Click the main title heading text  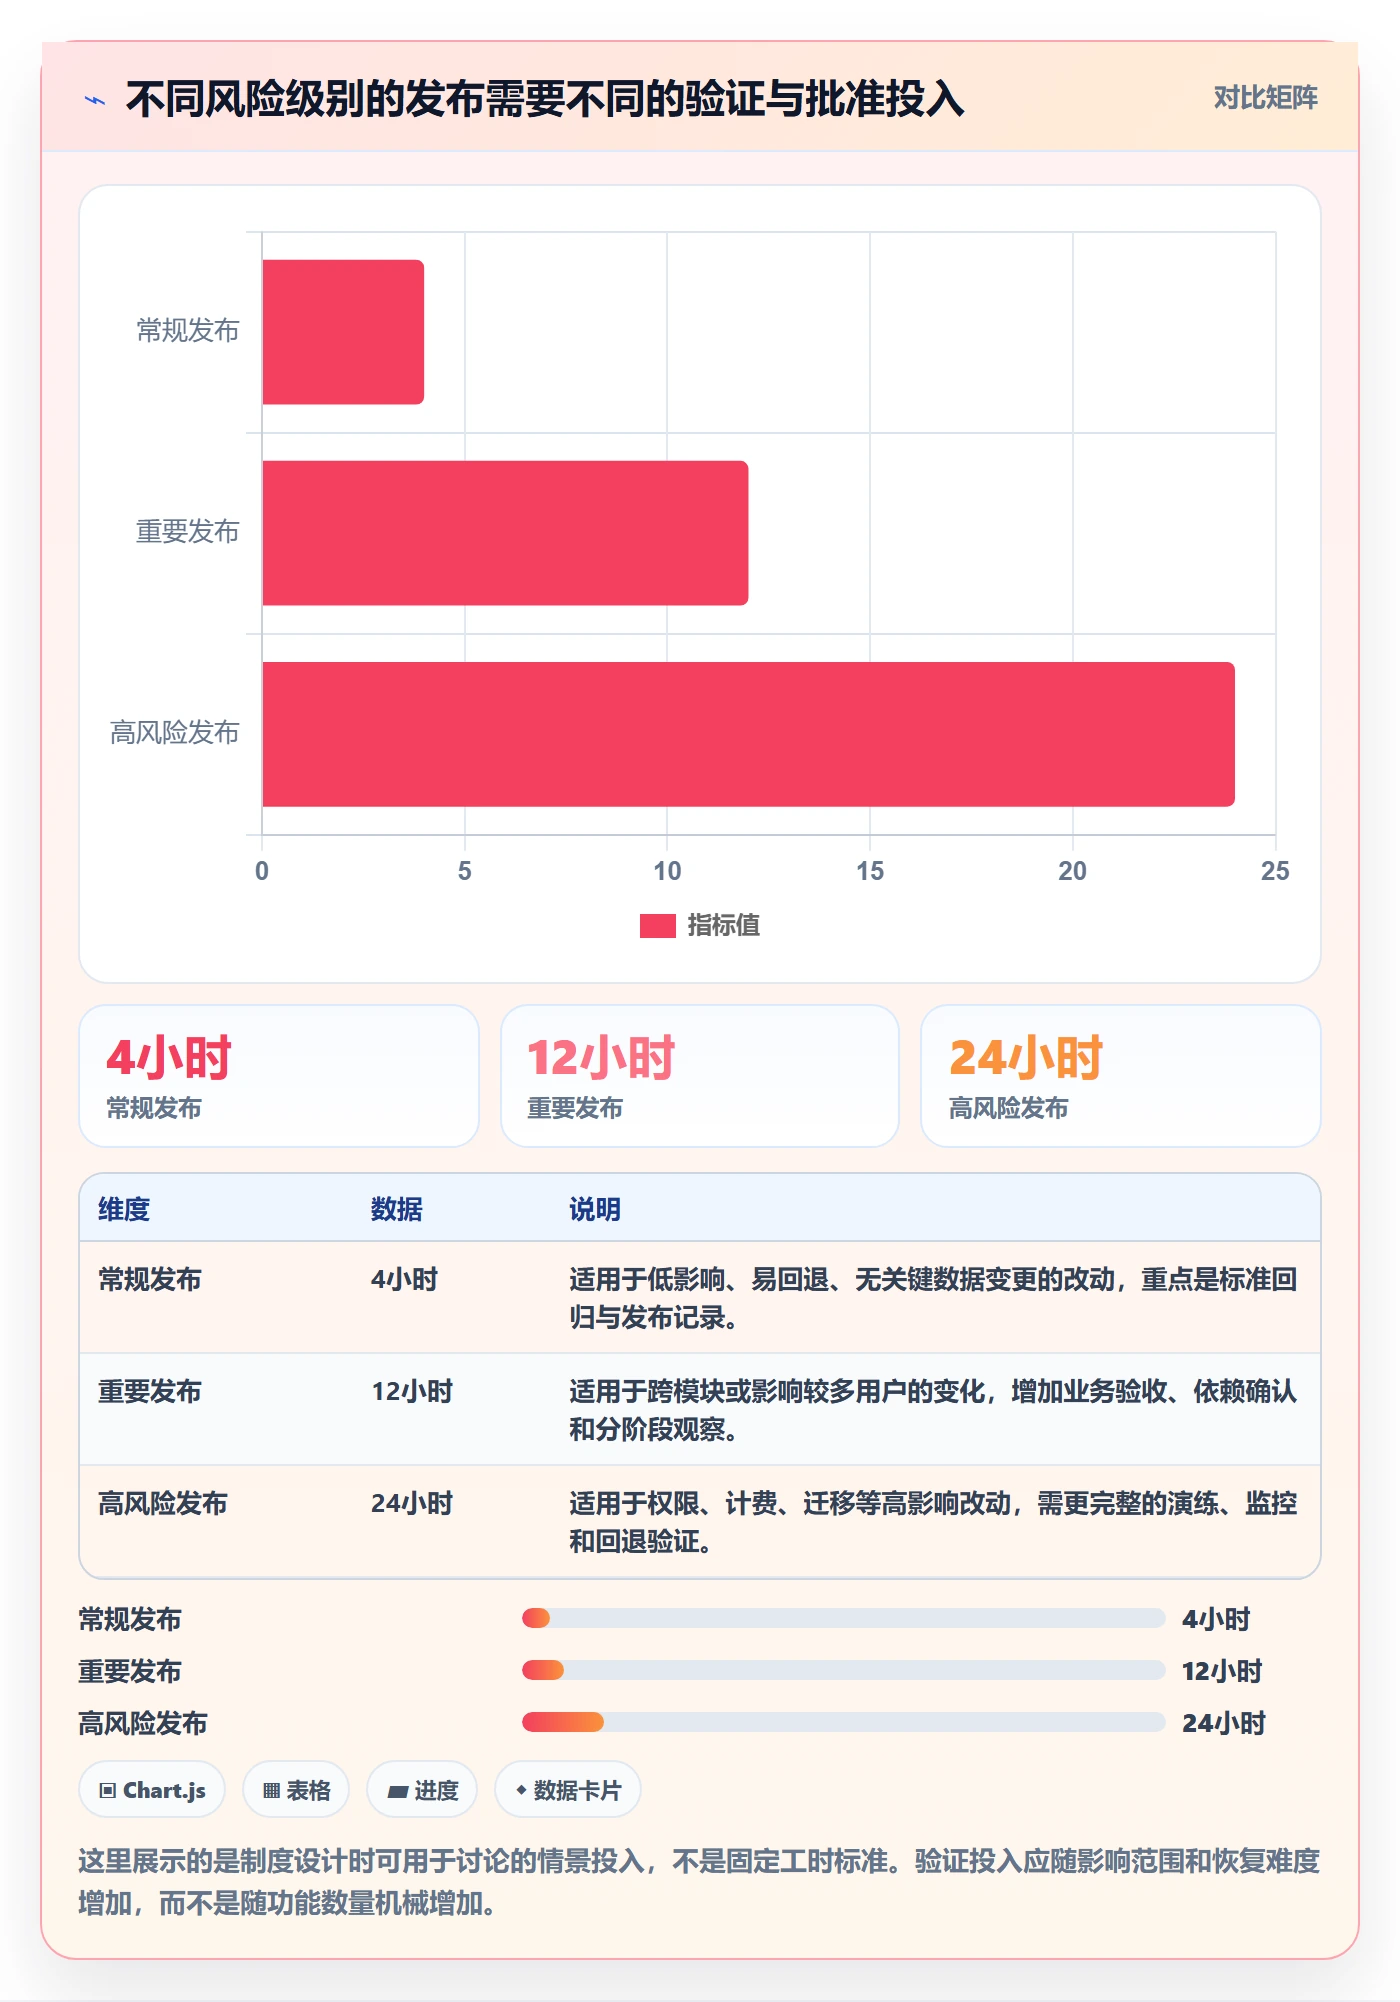pos(545,99)
